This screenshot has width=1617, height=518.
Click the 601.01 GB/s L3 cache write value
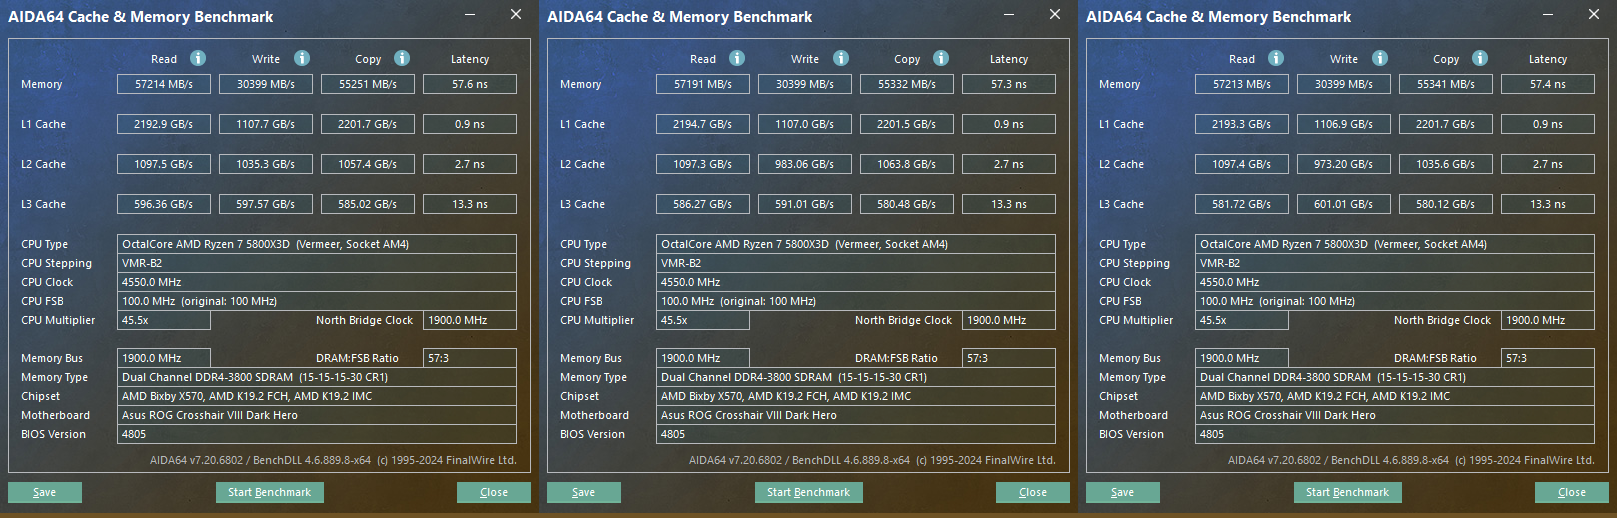pyautogui.click(x=1344, y=204)
